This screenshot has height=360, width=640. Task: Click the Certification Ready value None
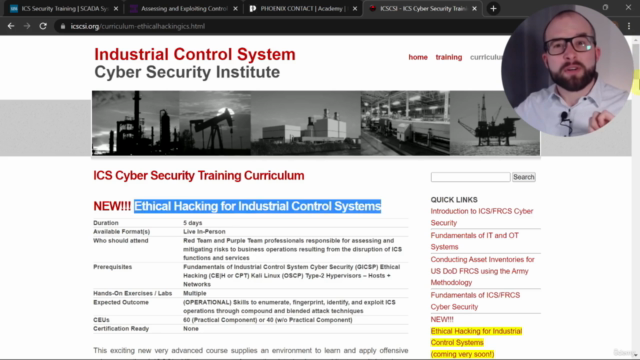[x=191, y=329]
